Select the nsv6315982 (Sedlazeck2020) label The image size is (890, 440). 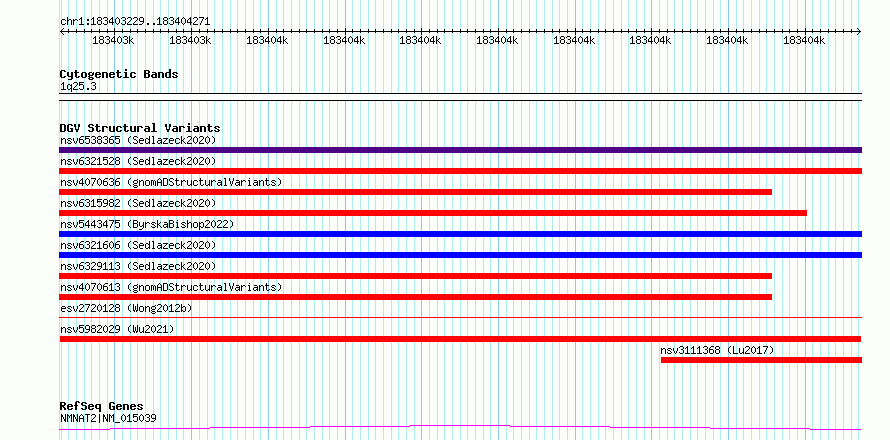click(138, 203)
